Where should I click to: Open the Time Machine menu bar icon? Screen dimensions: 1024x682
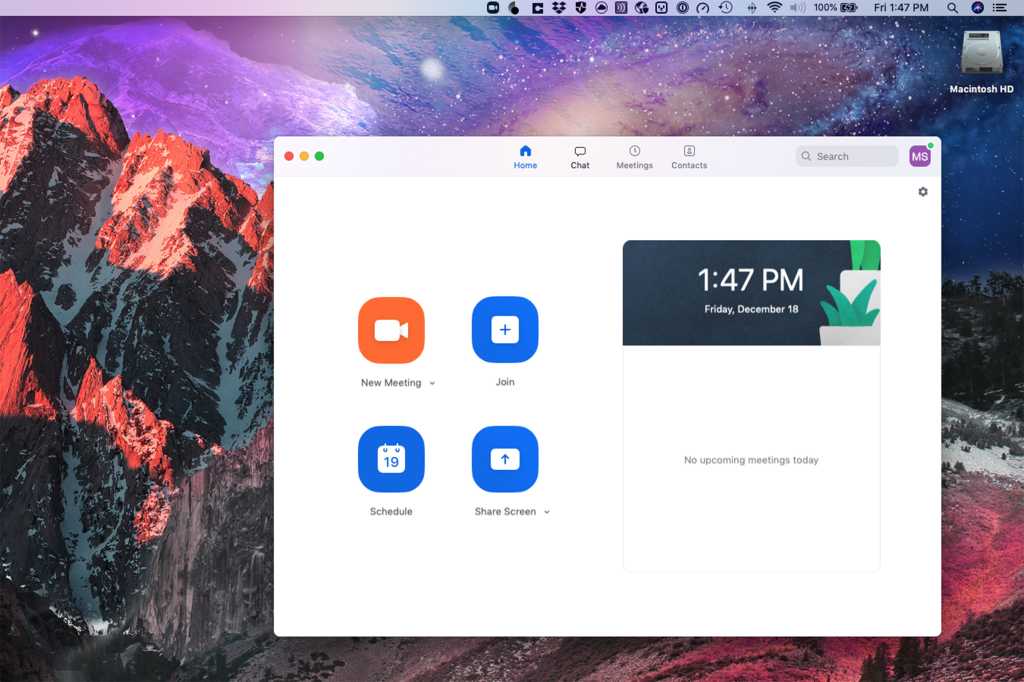[x=726, y=8]
